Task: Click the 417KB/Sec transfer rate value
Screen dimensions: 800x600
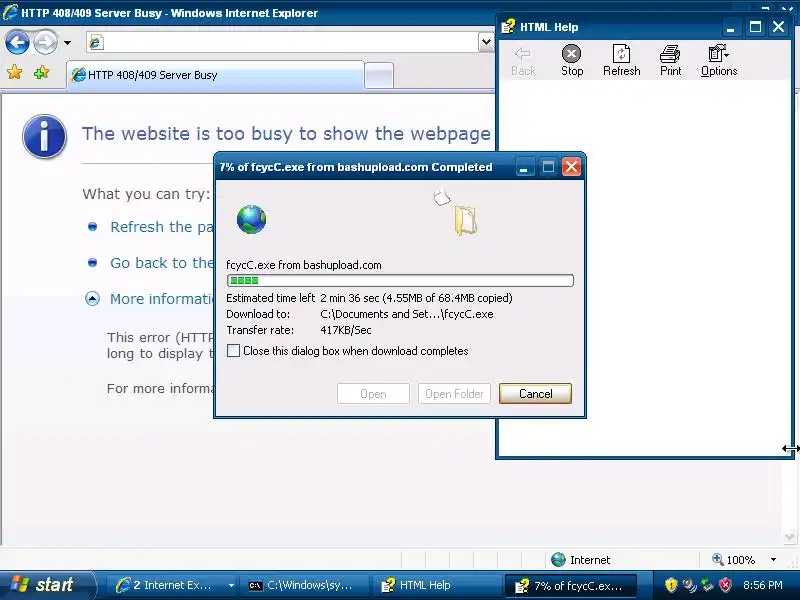Action: (346, 330)
